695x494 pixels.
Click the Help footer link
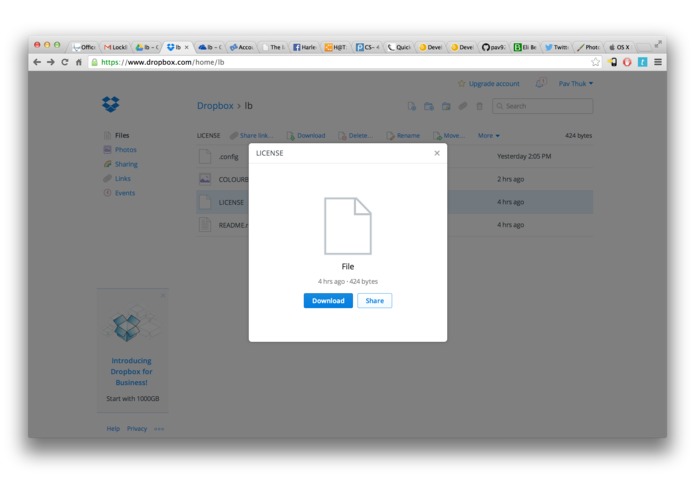click(x=113, y=428)
